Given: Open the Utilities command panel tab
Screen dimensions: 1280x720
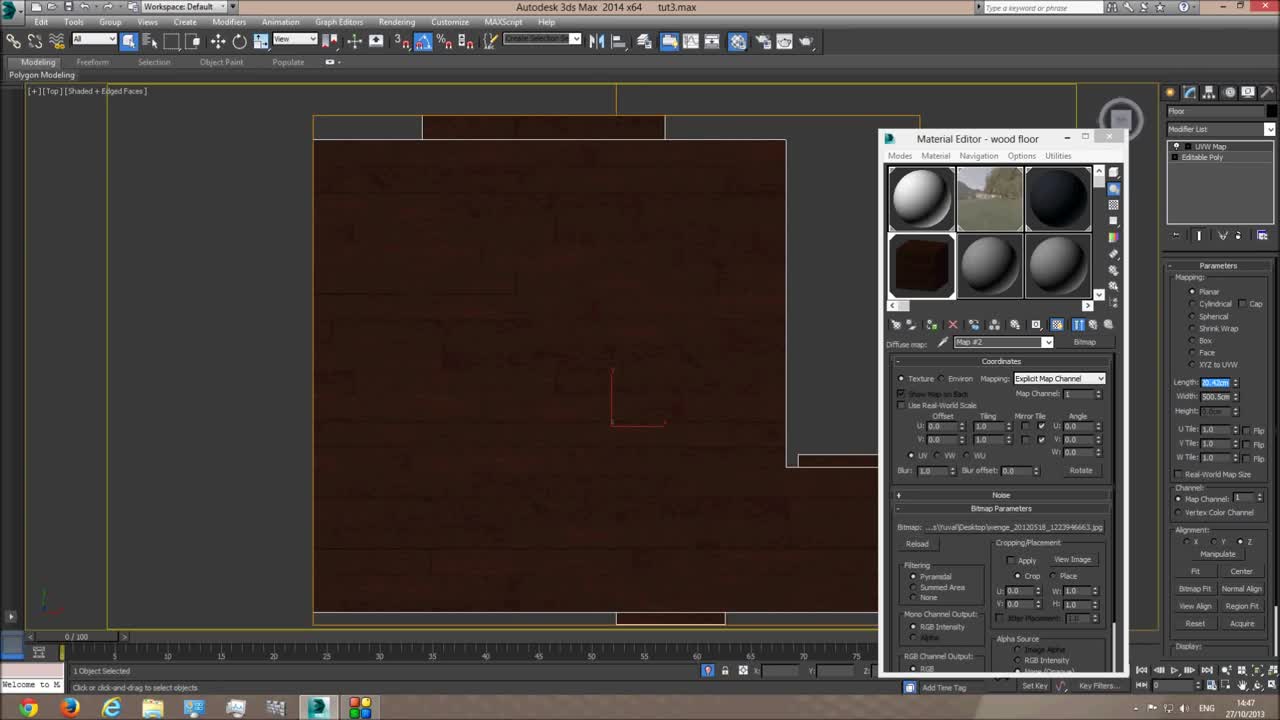Looking at the screenshot, I should click(x=1267, y=92).
